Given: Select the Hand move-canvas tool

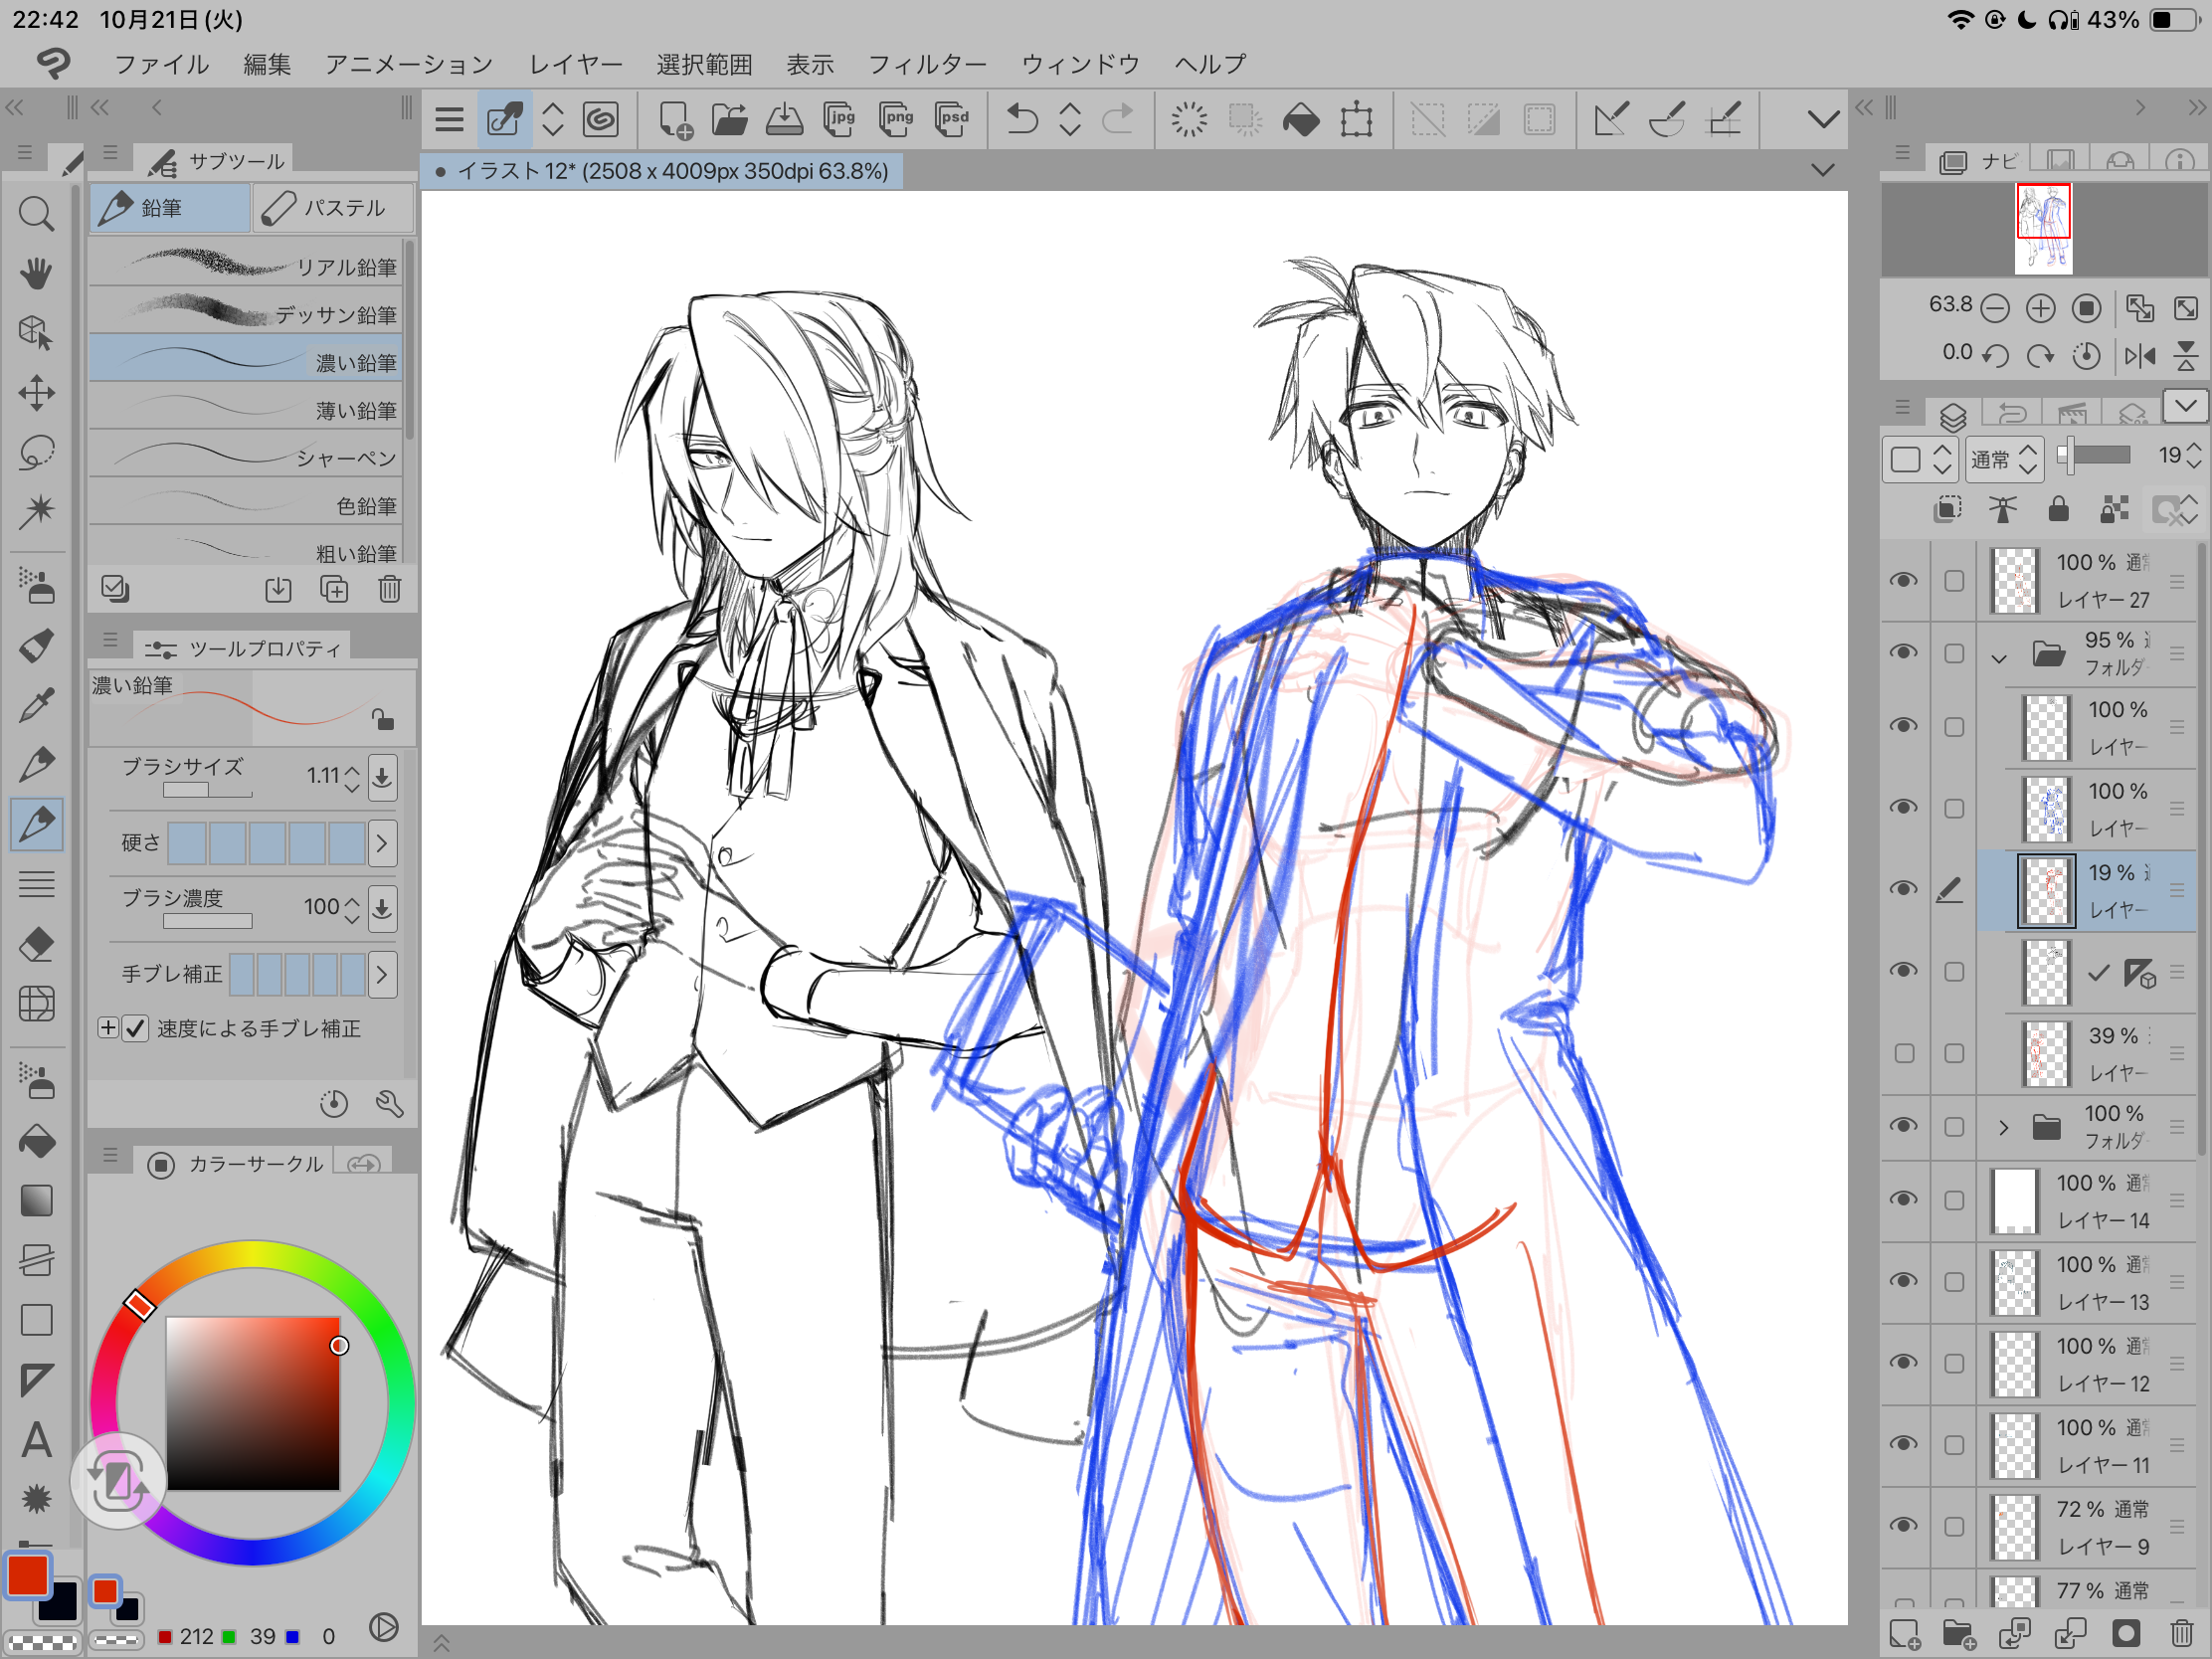Looking at the screenshot, I should [x=36, y=273].
